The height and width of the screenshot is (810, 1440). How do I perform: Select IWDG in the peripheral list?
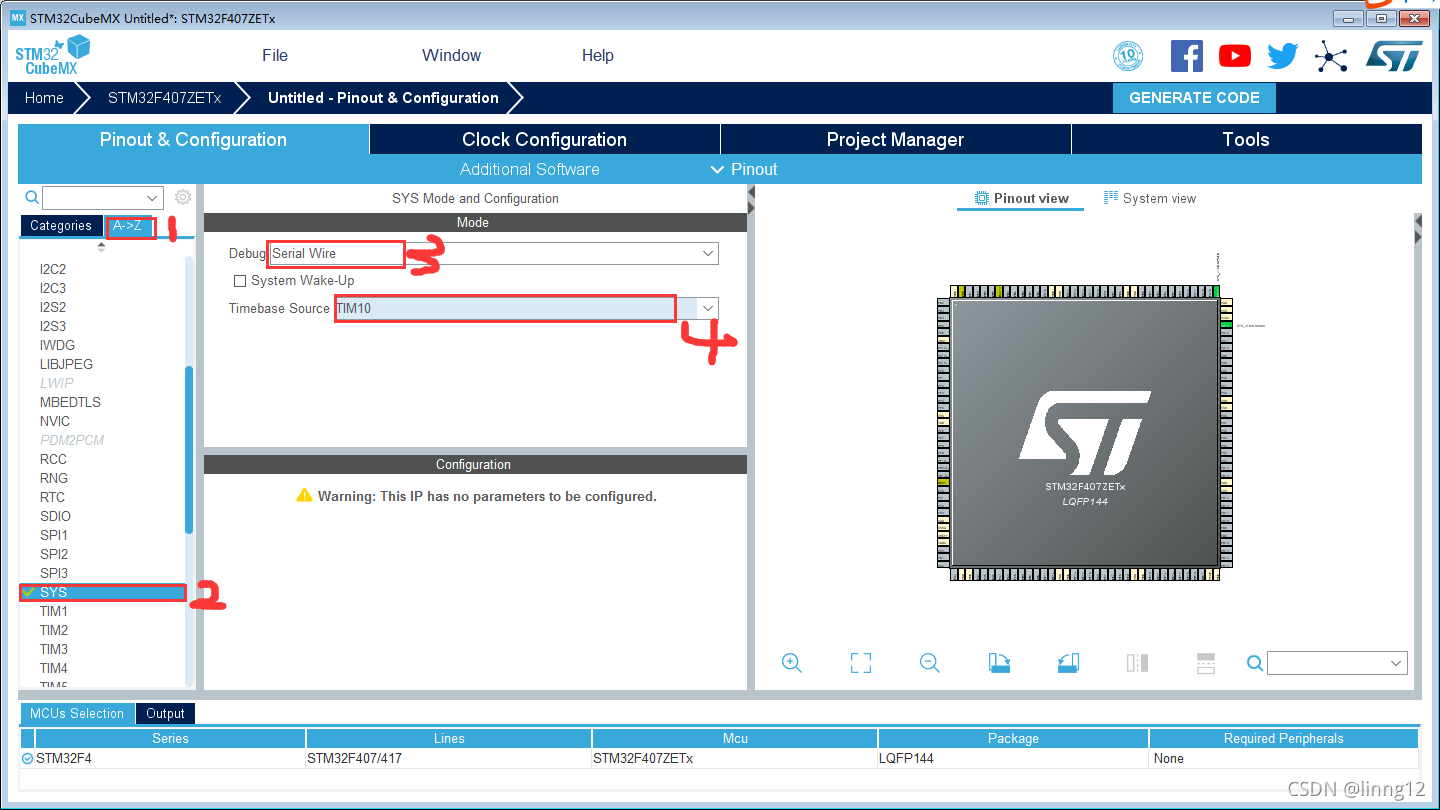click(x=57, y=345)
